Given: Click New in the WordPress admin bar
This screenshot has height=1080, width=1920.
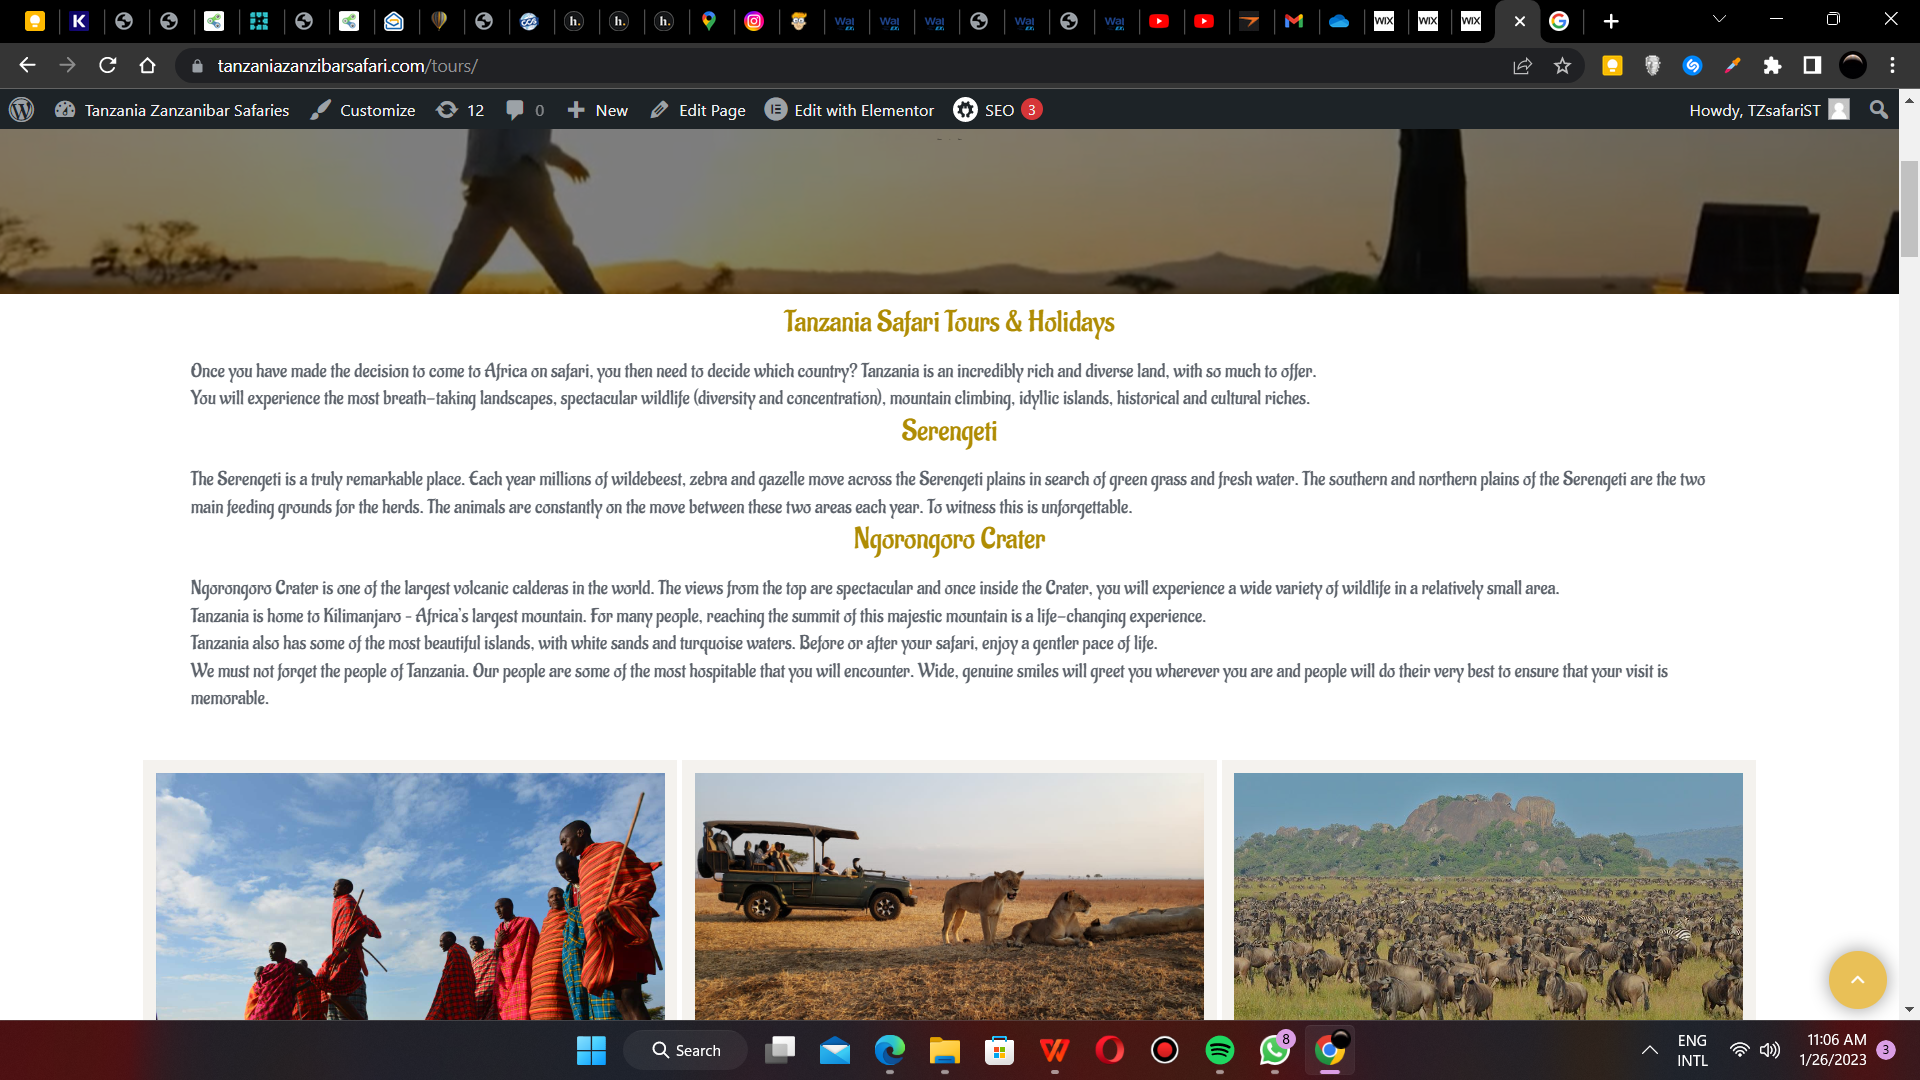Looking at the screenshot, I should (x=598, y=110).
